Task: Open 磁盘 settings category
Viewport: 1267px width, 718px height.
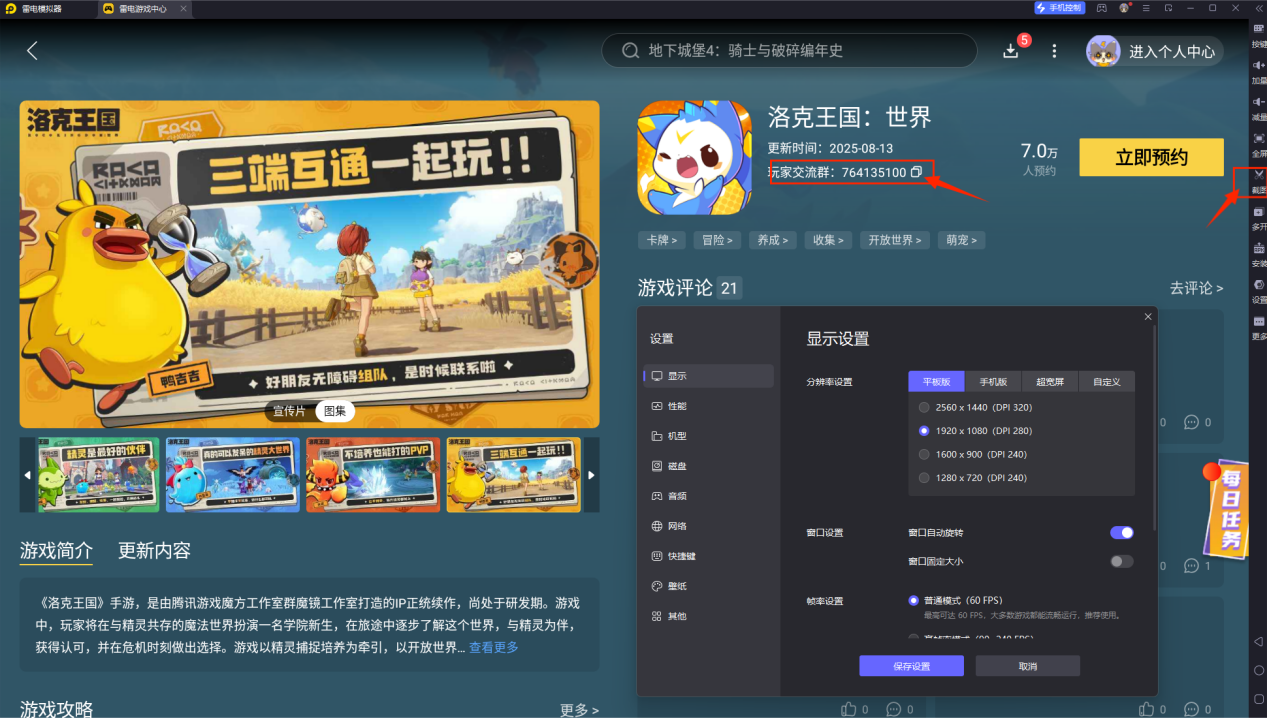Action: 709,466
